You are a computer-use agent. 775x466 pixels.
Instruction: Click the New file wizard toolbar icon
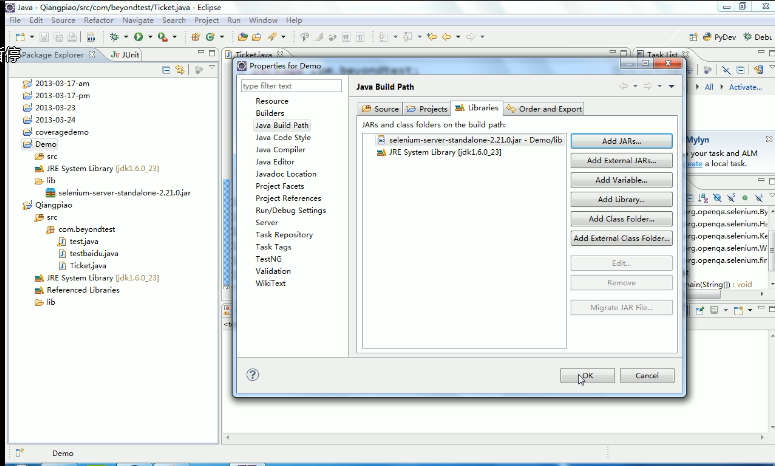click(x=20, y=37)
